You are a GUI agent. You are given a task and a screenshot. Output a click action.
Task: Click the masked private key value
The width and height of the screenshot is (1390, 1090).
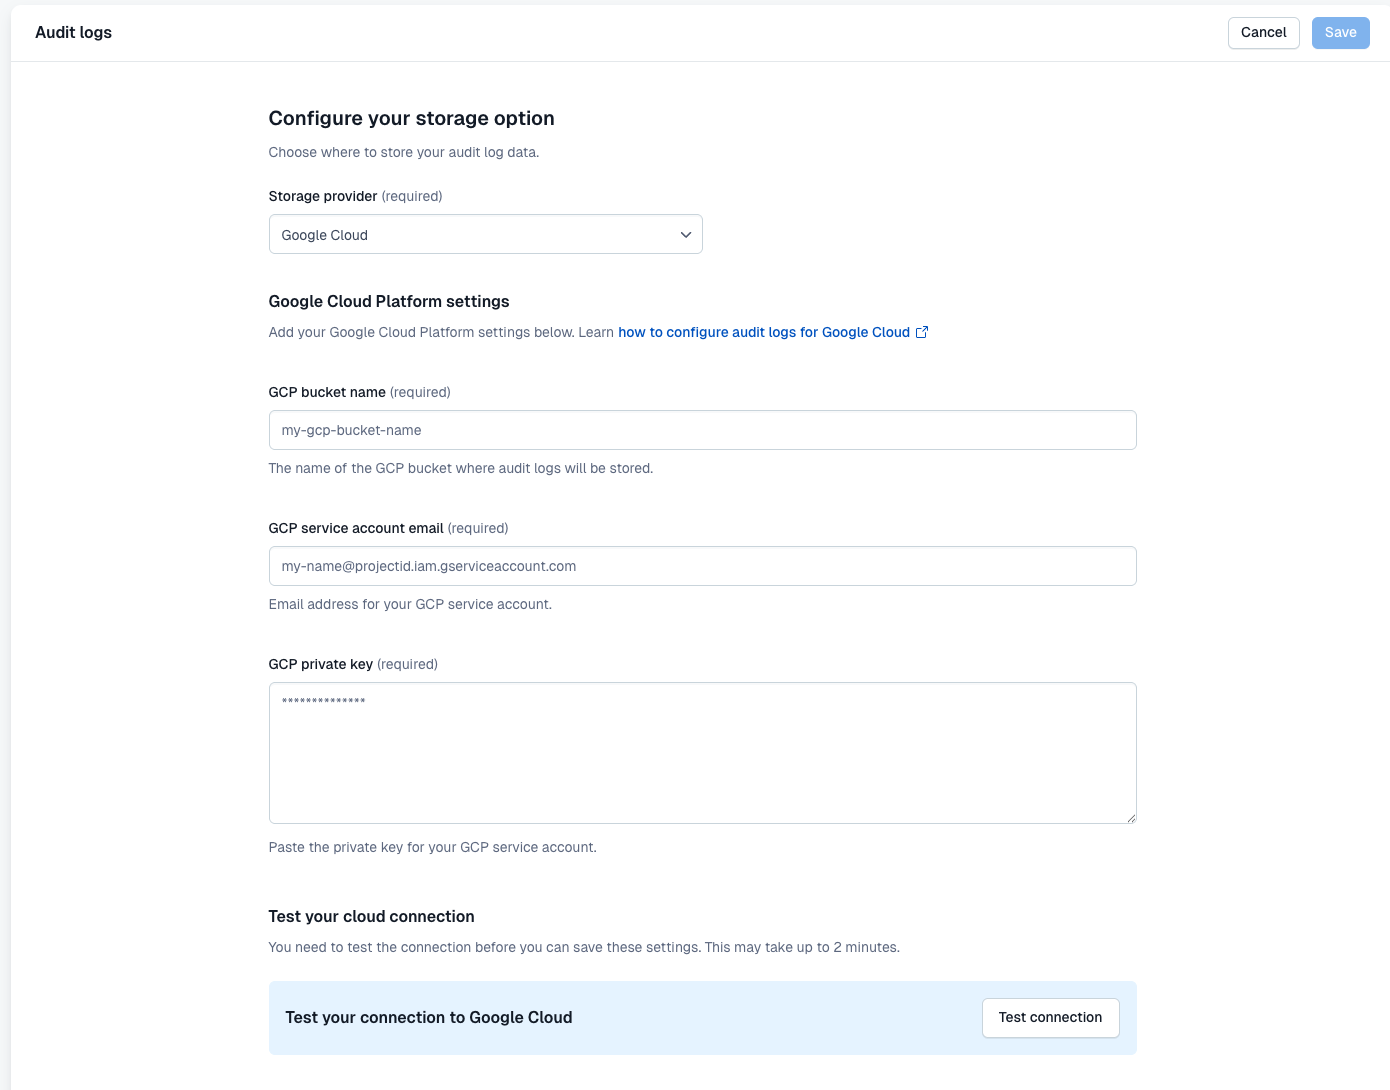(322, 700)
